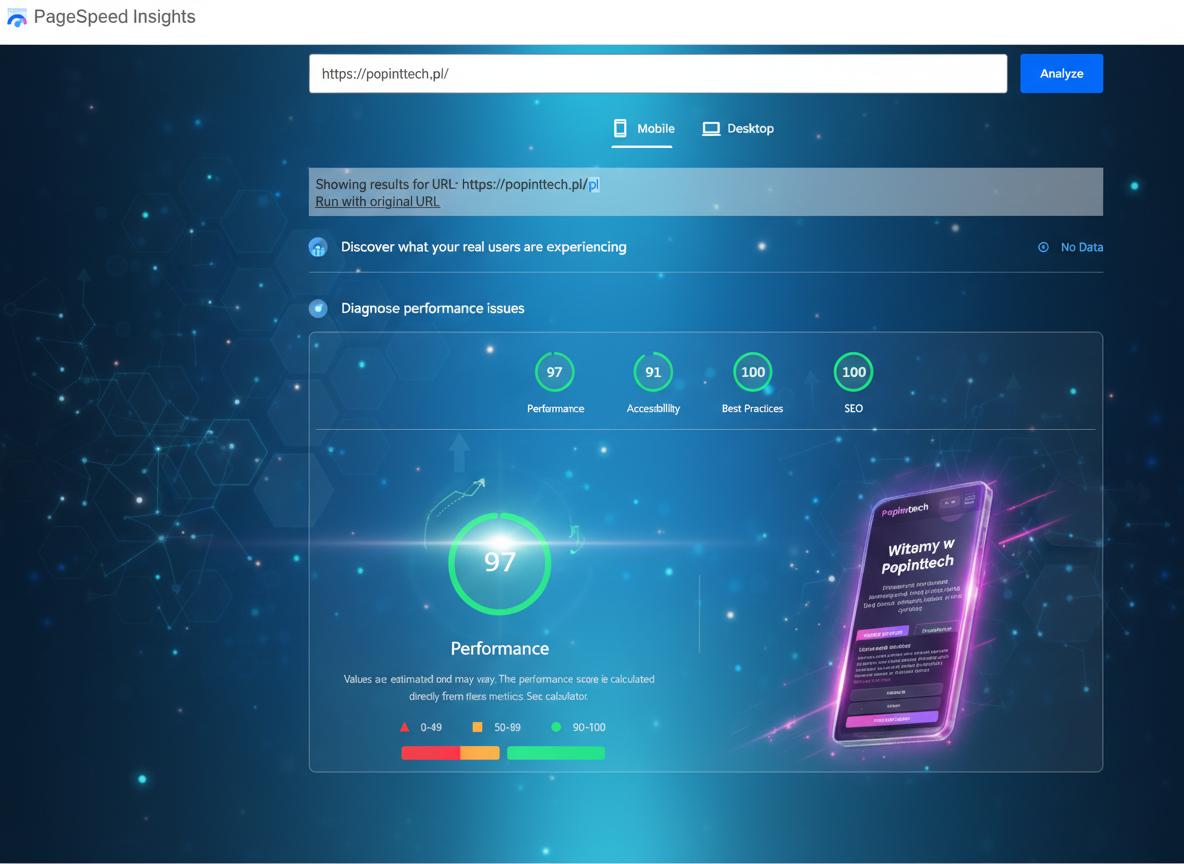Click the "Best Practices" label
Screen dimensions: 1184x864
(752, 409)
